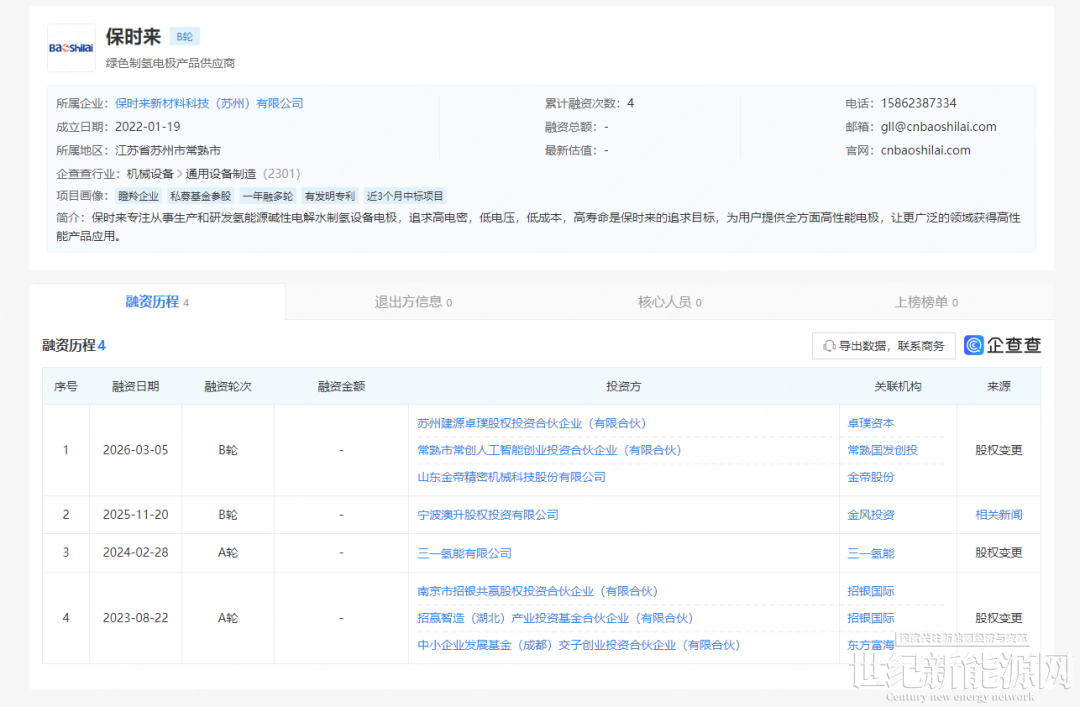Screen dimensions: 1080x707
Task: Open 三一氢能有限公司 investor link
Action: [x=464, y=553]
